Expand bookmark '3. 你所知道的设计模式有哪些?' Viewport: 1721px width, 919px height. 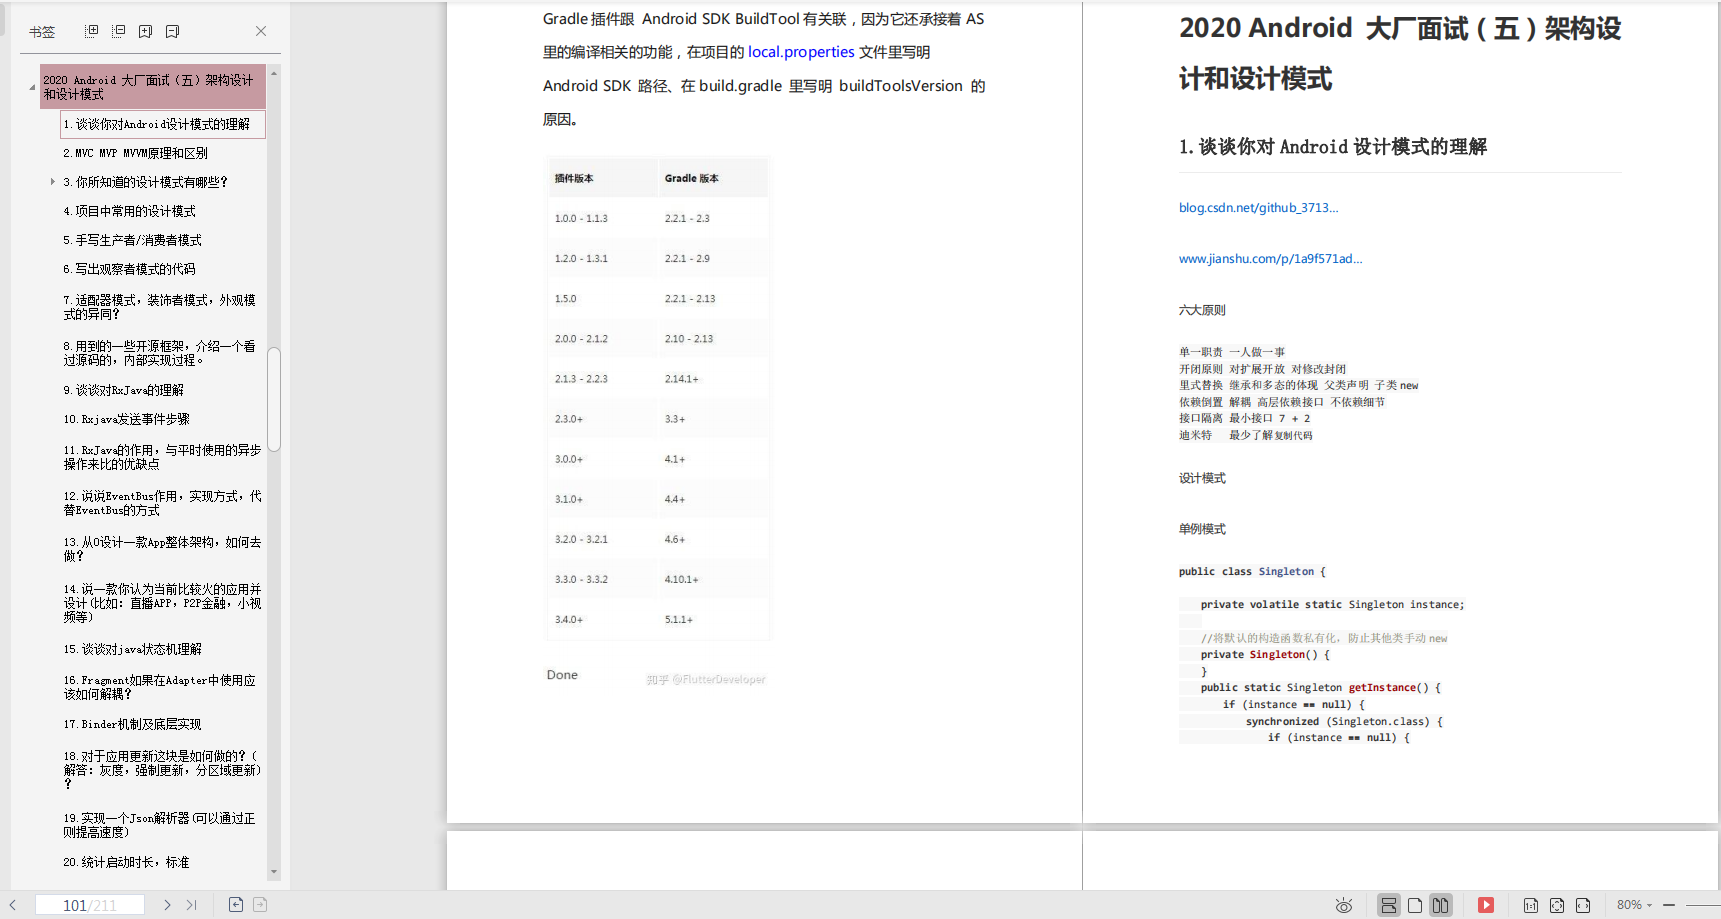[x=53, y=182]
